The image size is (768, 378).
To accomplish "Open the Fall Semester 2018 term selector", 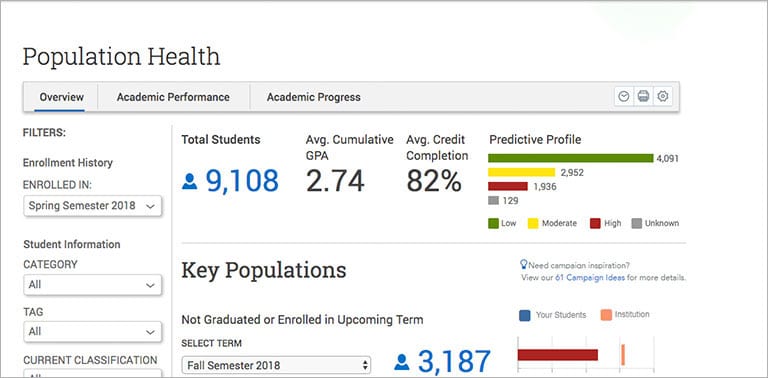I will tap(276, 366).
